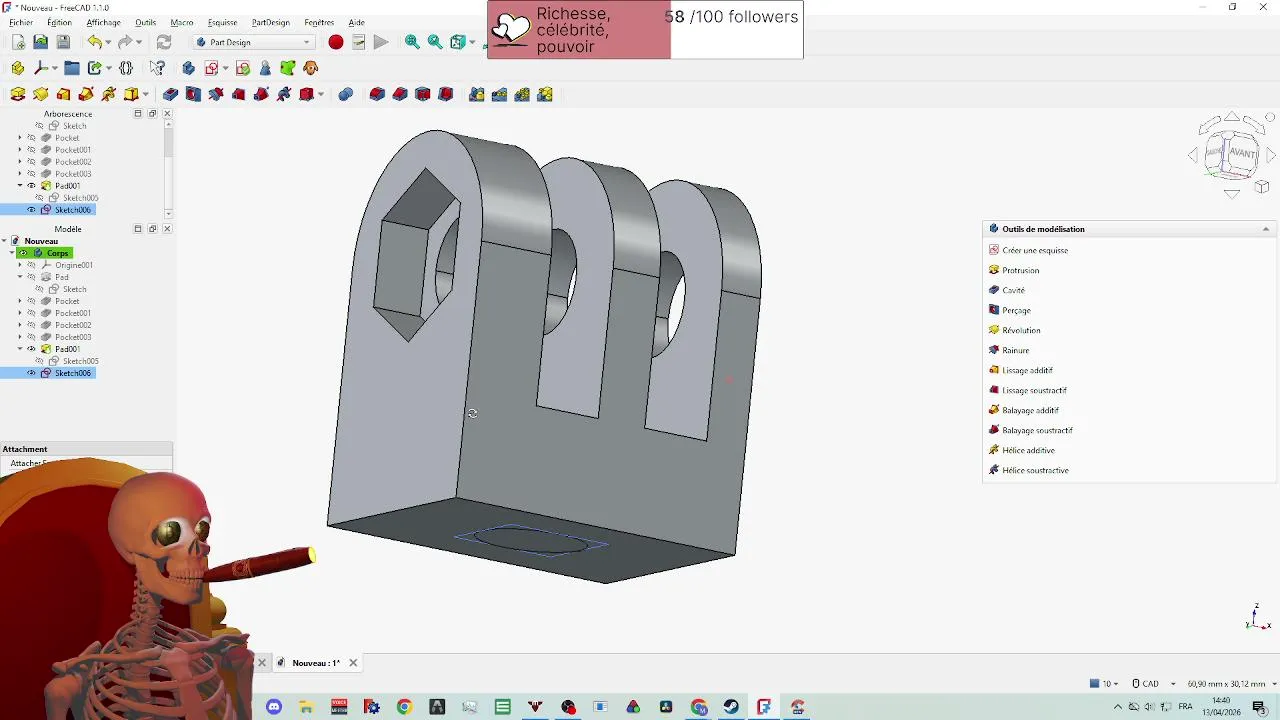Click the Mirrored pattern tool icon
Image resolution: width=1280 pixels, height=720 pixels.
click(x=476, y=94)
